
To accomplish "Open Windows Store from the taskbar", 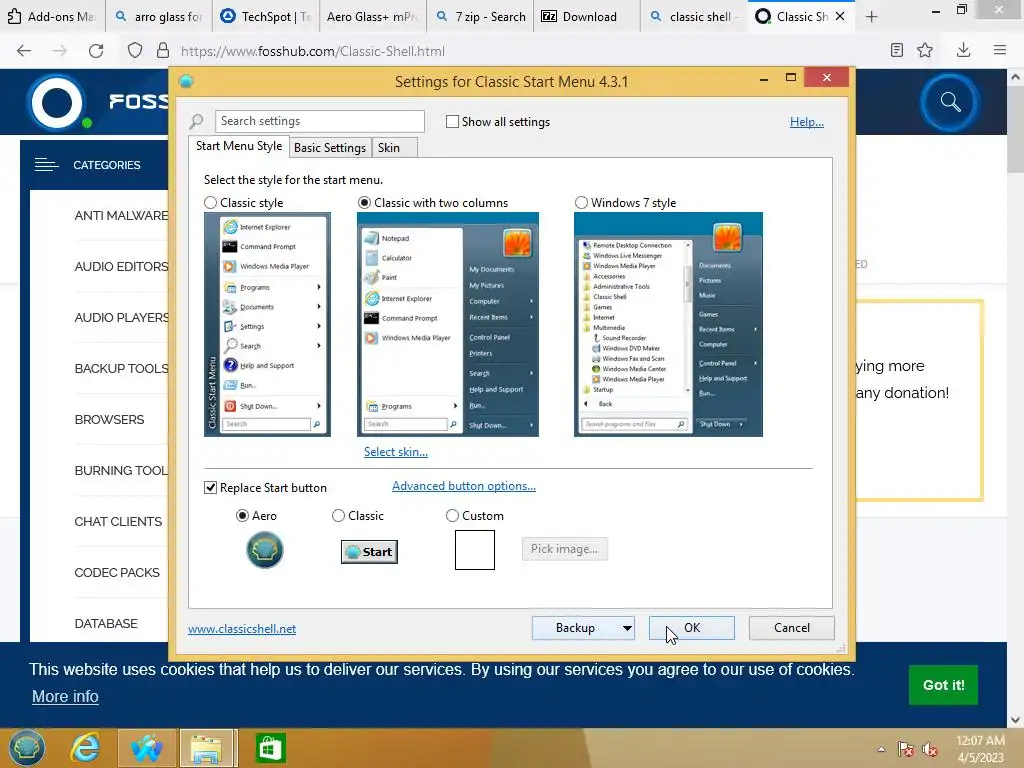I will [270, 748].
